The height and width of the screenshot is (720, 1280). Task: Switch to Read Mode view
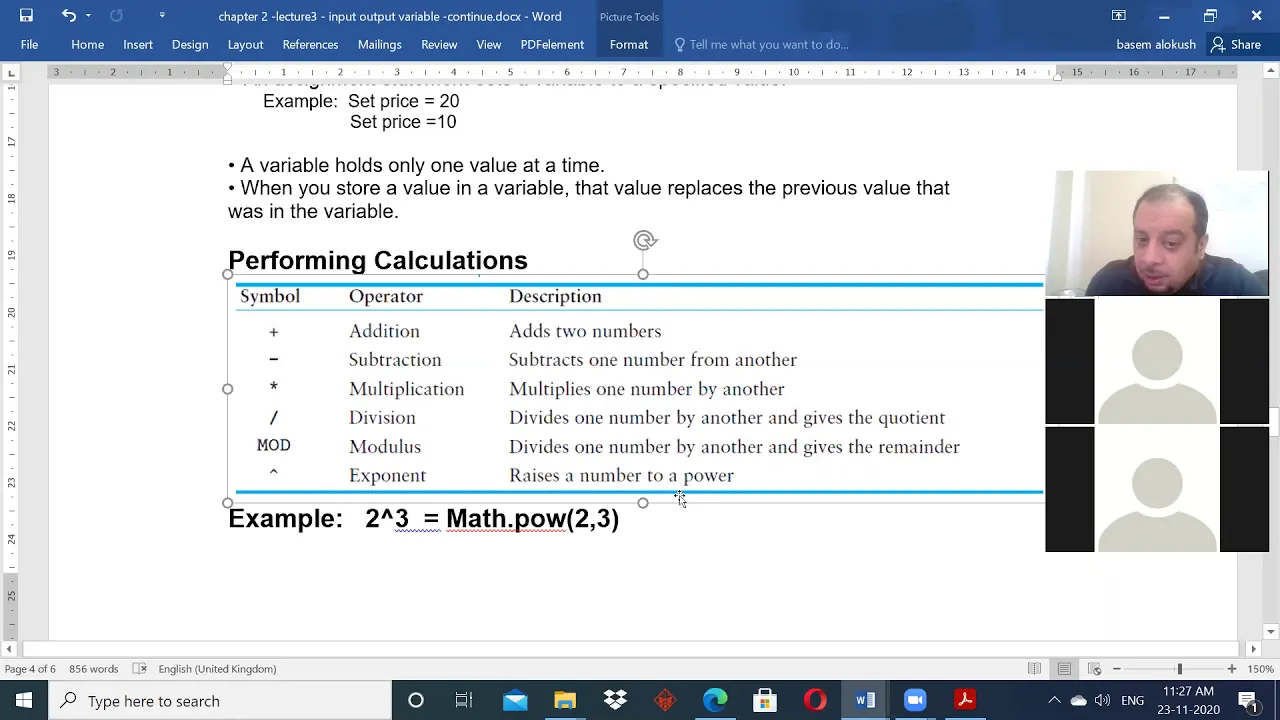pos(1034,669)
